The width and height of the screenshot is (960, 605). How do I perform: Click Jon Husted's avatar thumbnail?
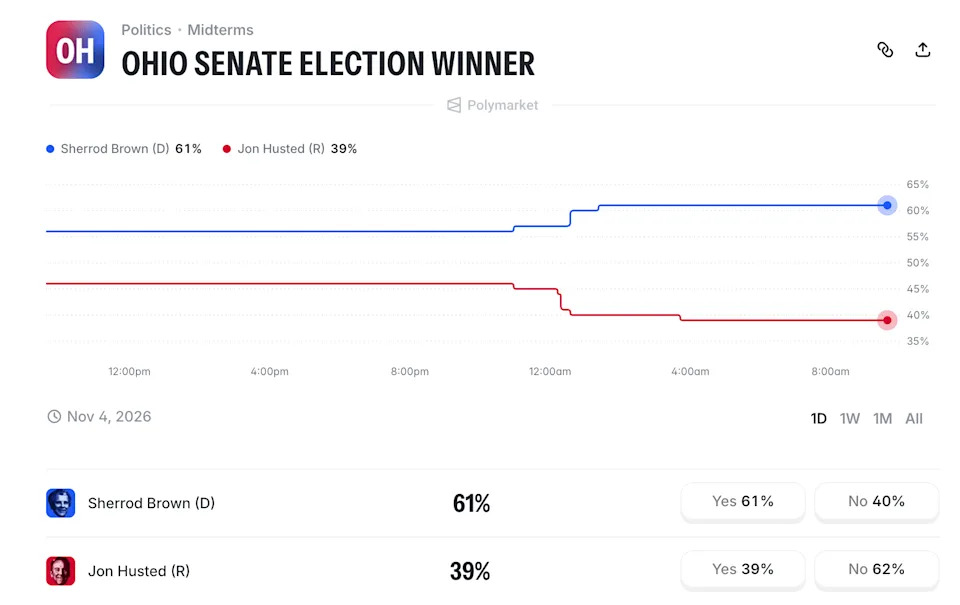tap(61, 571)
